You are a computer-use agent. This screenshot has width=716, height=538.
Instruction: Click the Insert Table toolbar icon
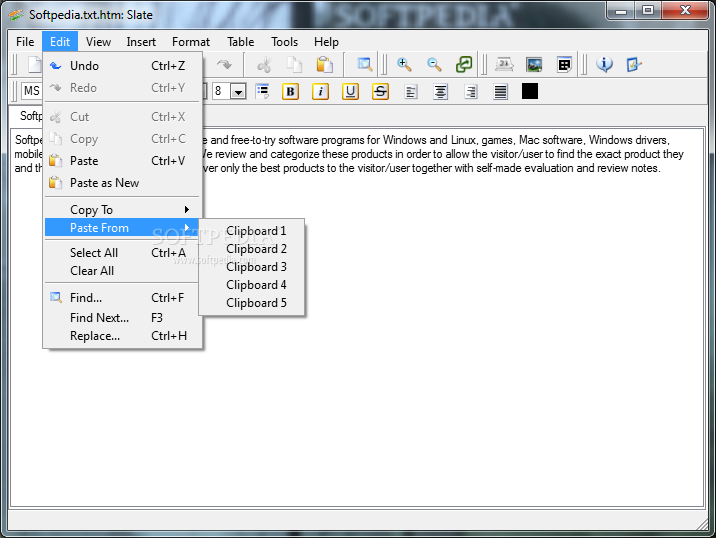point(564,65)
